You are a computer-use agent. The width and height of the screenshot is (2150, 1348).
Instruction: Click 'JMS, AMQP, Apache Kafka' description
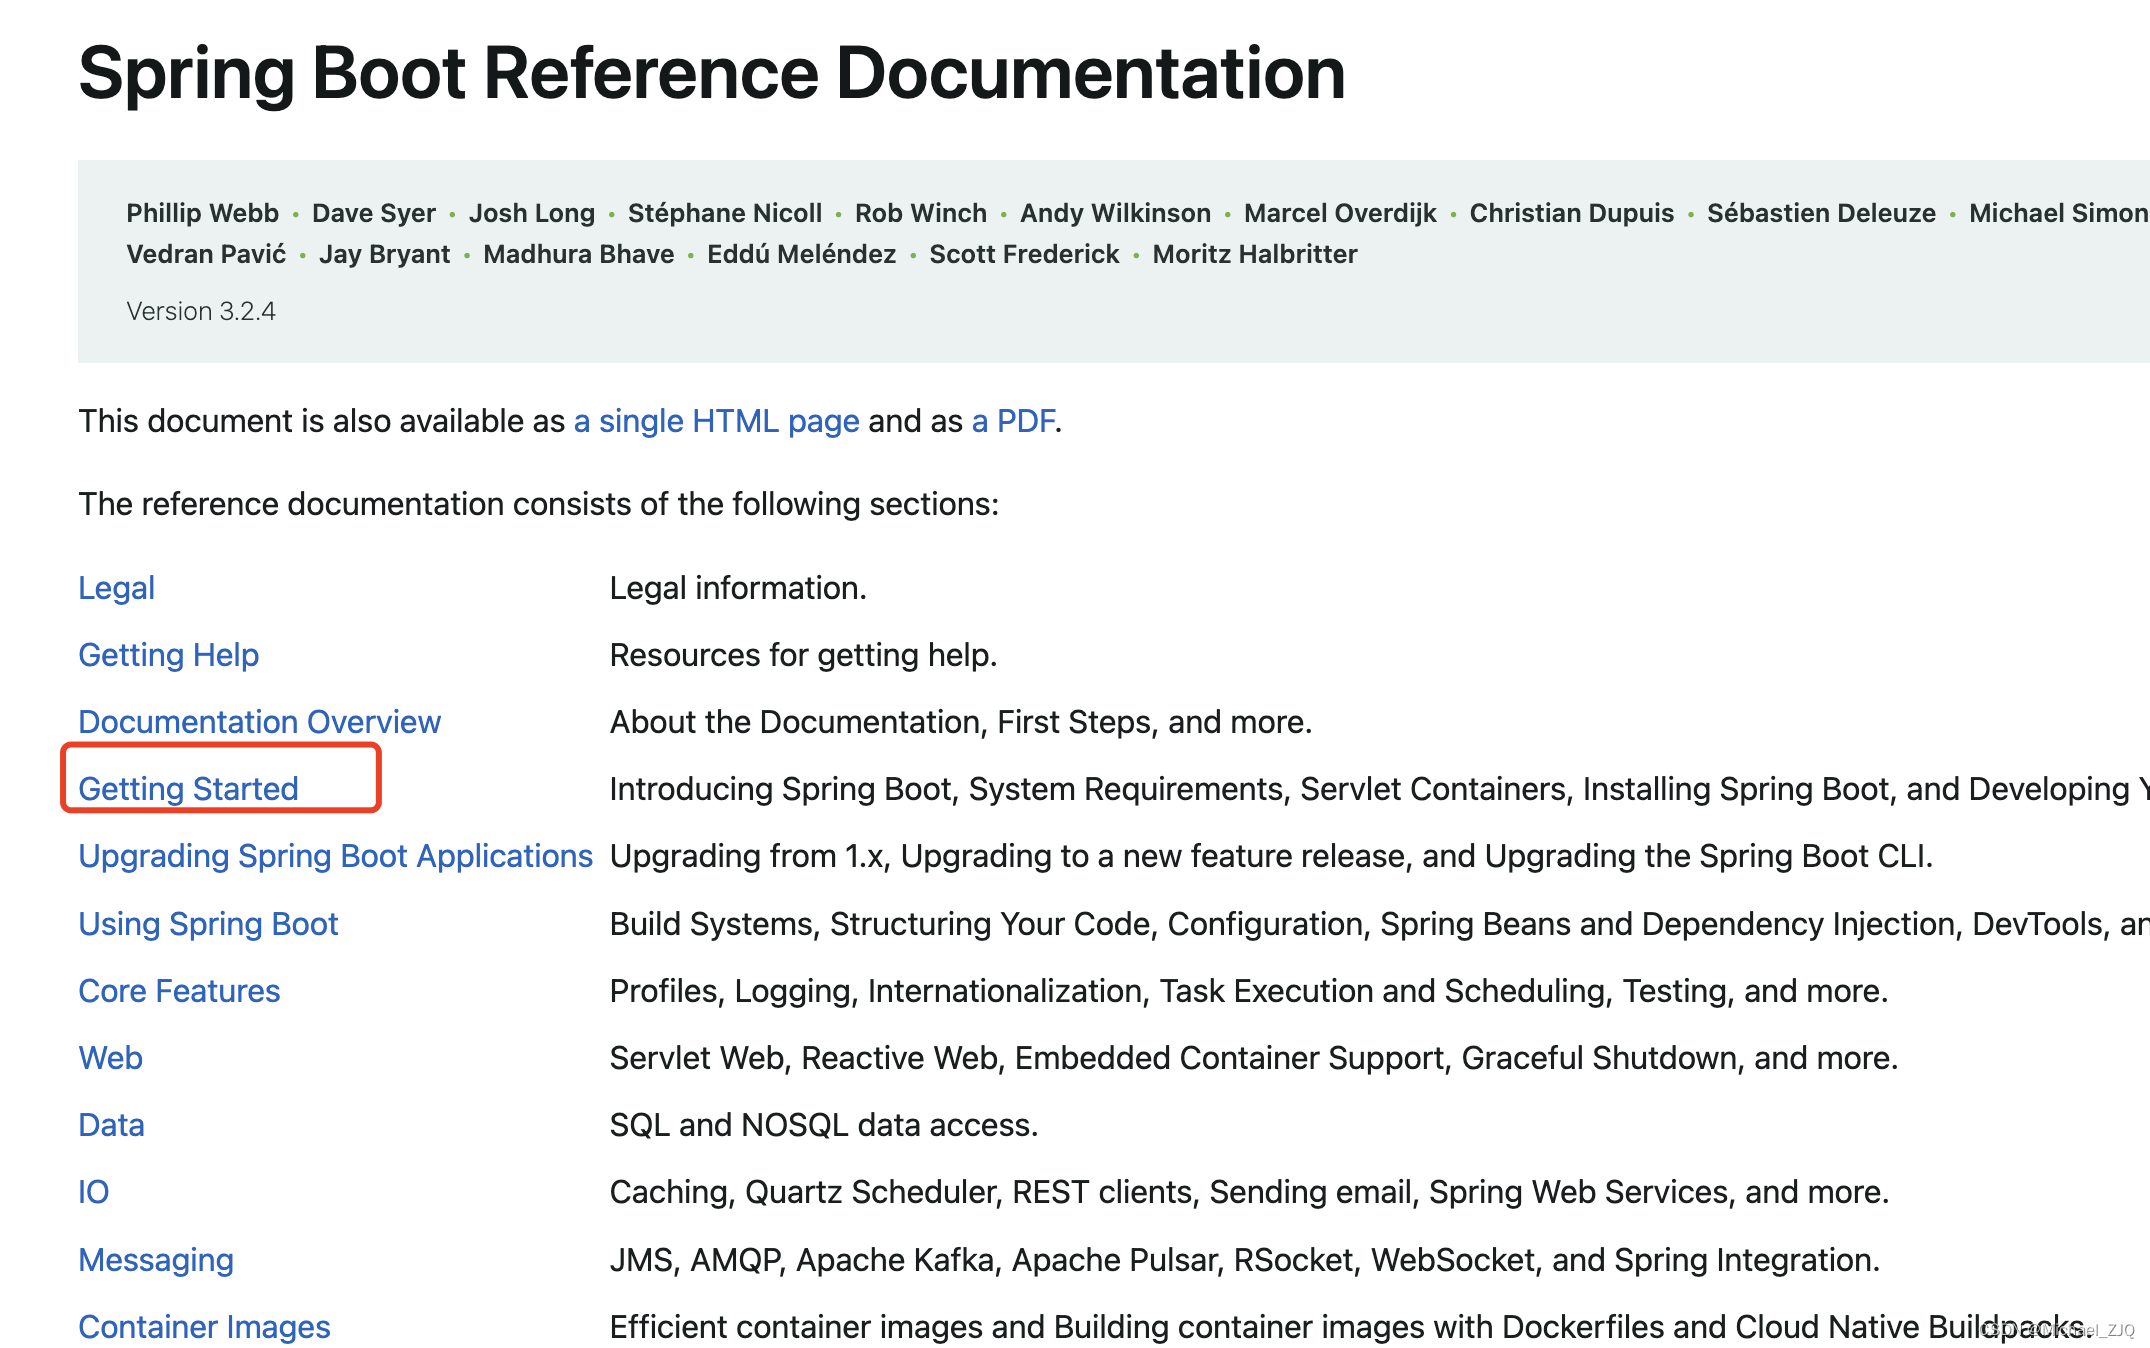[1245, 1260]
